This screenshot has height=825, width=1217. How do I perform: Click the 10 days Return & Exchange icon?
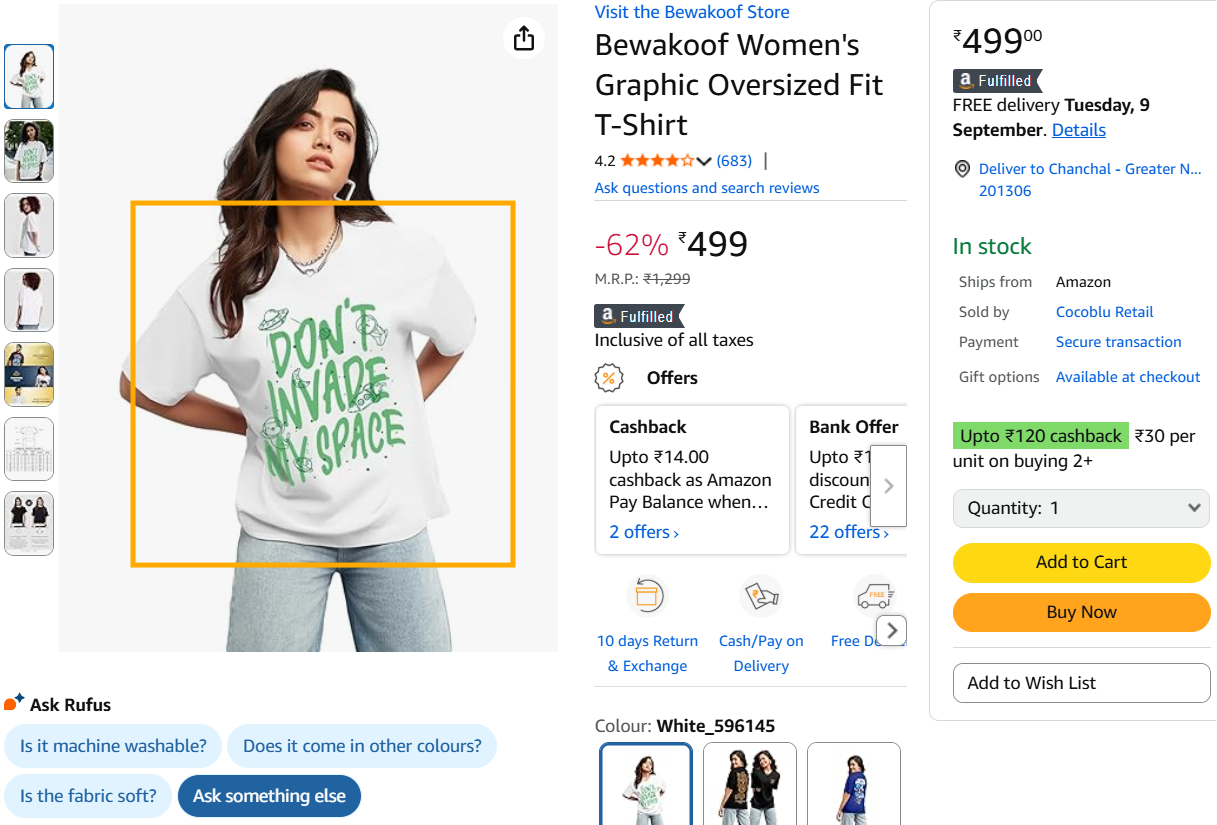point(647,597)
